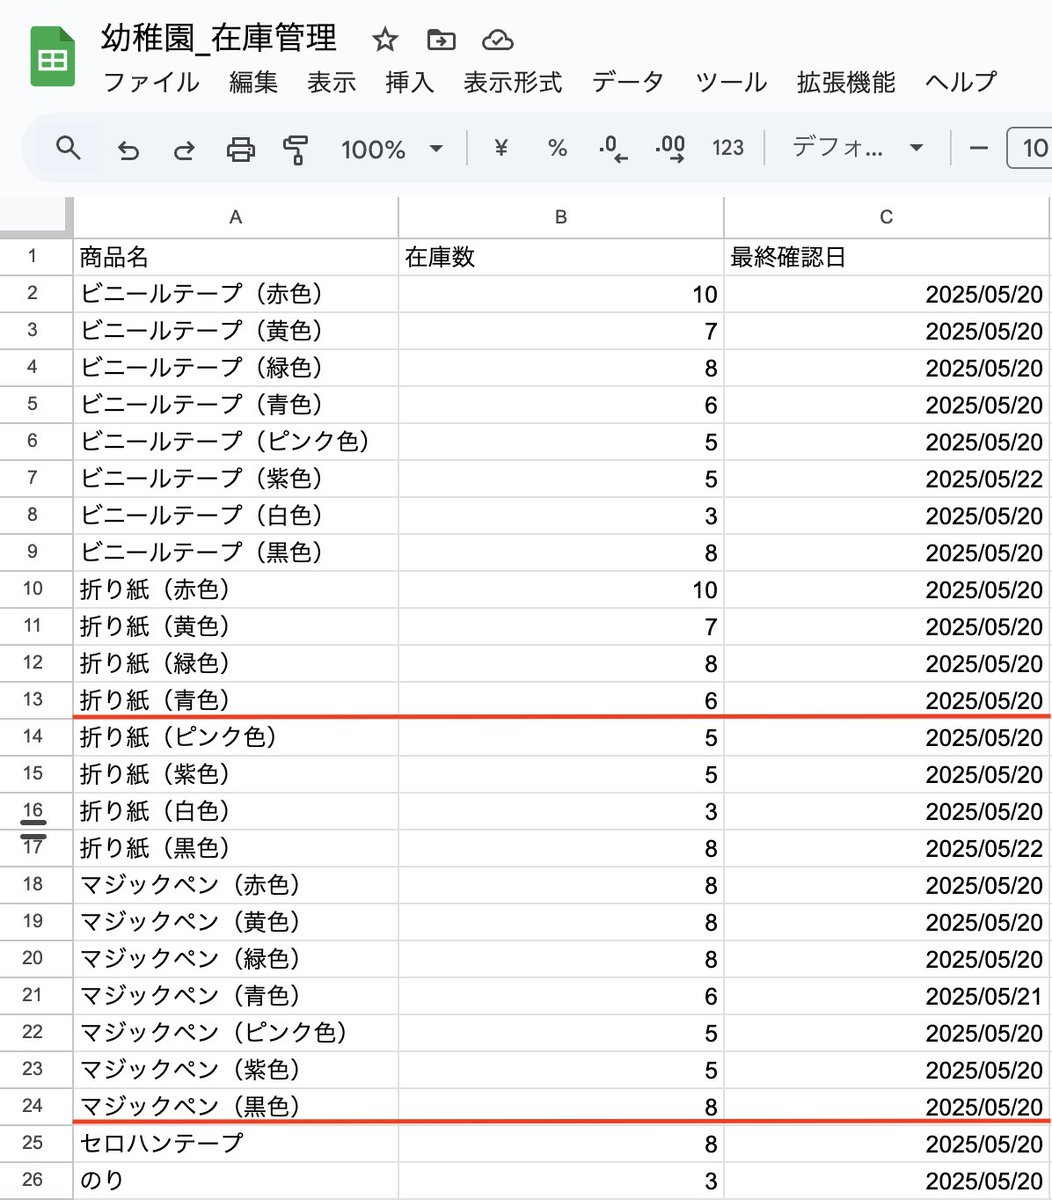Select cell セロハンテープ

pyautogui.click(x=236, y=1143)
